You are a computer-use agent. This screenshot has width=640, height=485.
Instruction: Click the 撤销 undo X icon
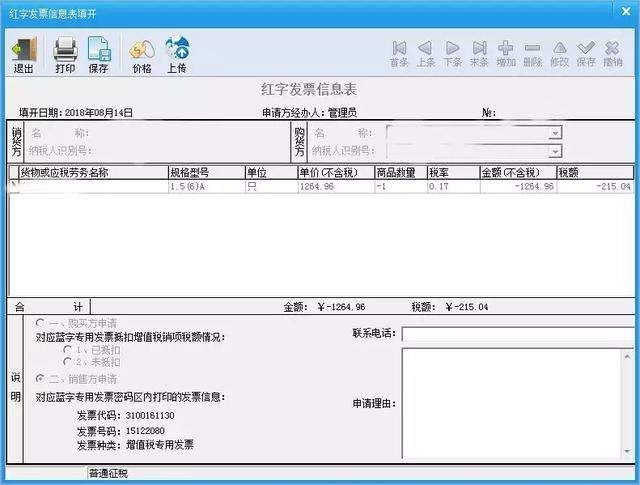tap(613, 54)
